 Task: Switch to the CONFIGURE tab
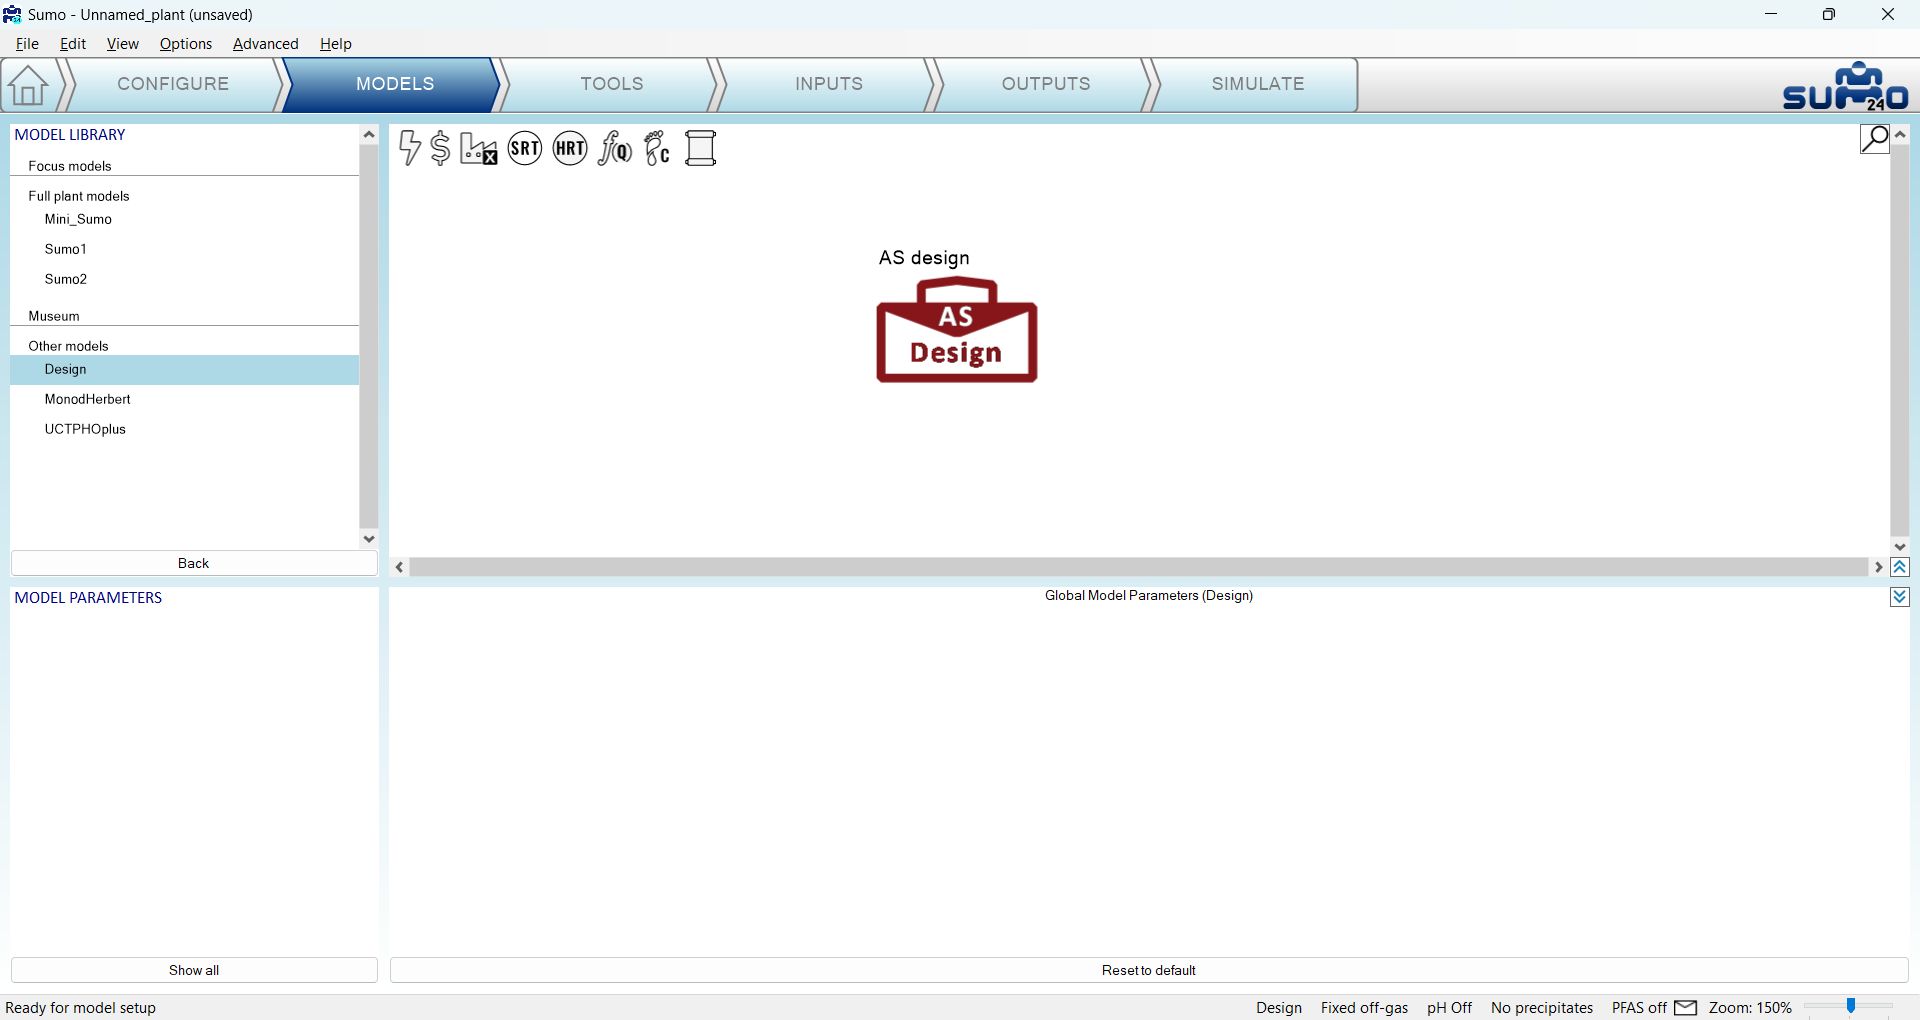point(173,84)
